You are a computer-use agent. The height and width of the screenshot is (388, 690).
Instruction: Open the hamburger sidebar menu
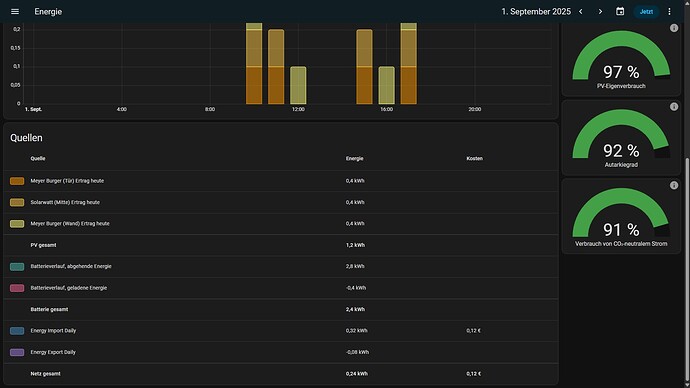[x=15, y=11]
